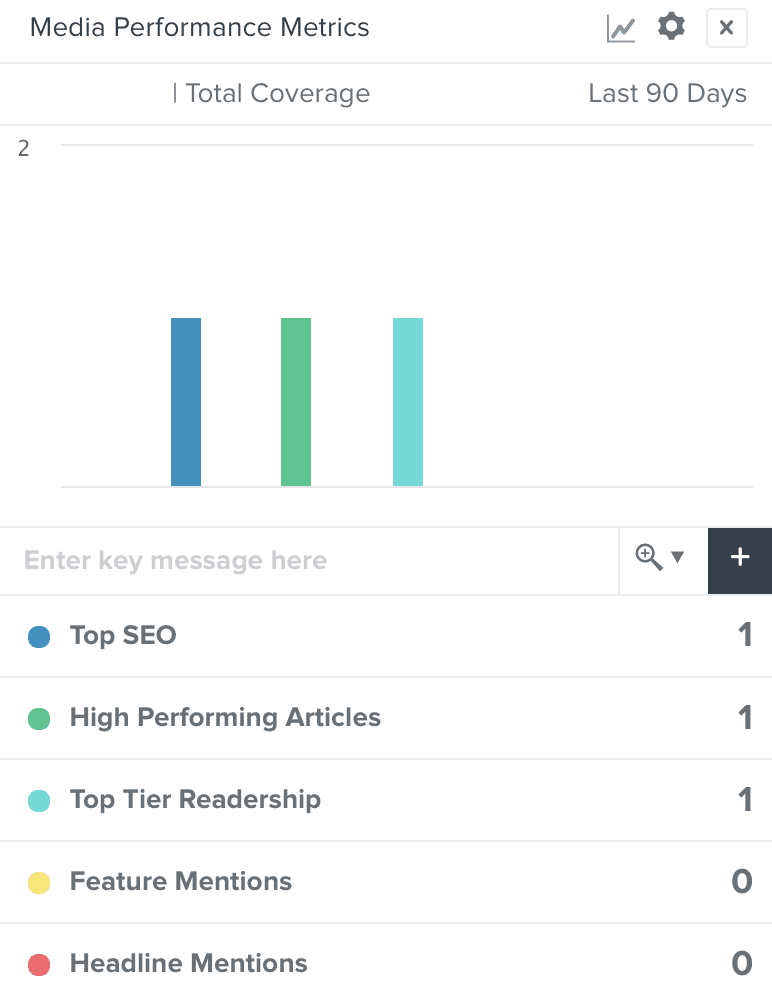Toggle the teal Top Tier Readership dot
Image resolution: width=772 pixels, height=1002 pixels.
coord(39,801)
